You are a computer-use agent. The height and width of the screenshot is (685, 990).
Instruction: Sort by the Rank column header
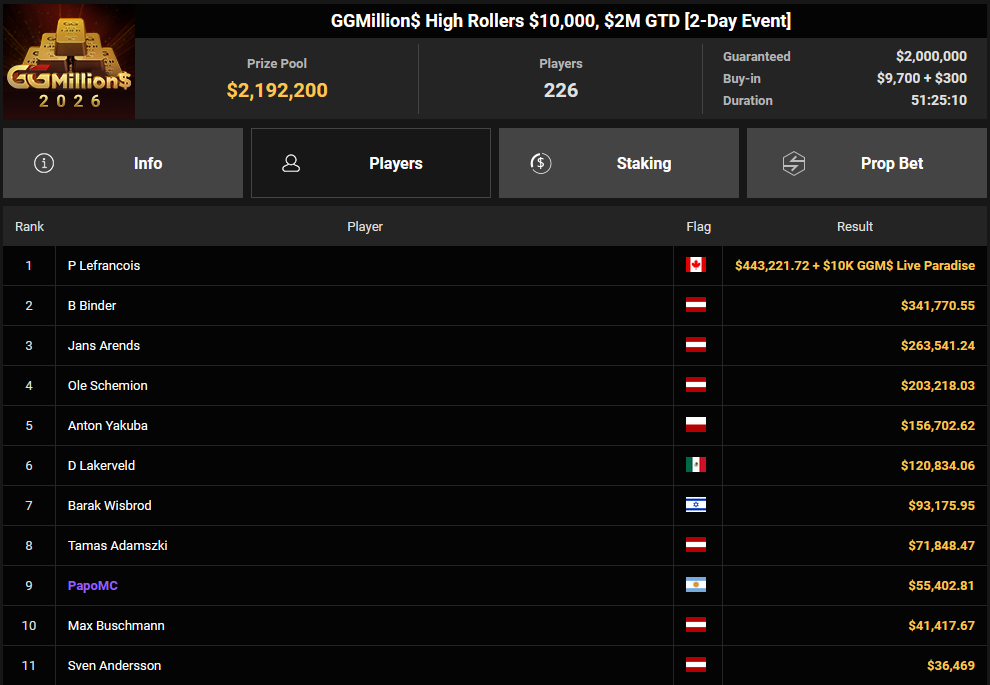coord(30,227)
